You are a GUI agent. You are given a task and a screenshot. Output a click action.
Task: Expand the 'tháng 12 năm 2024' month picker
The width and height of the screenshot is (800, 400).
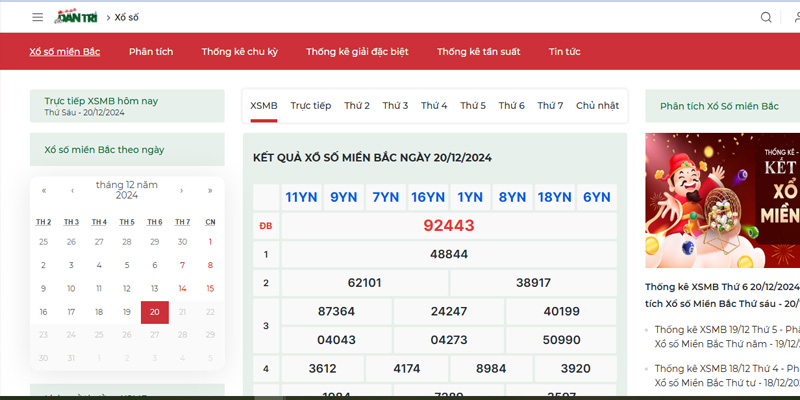(126, 190)
